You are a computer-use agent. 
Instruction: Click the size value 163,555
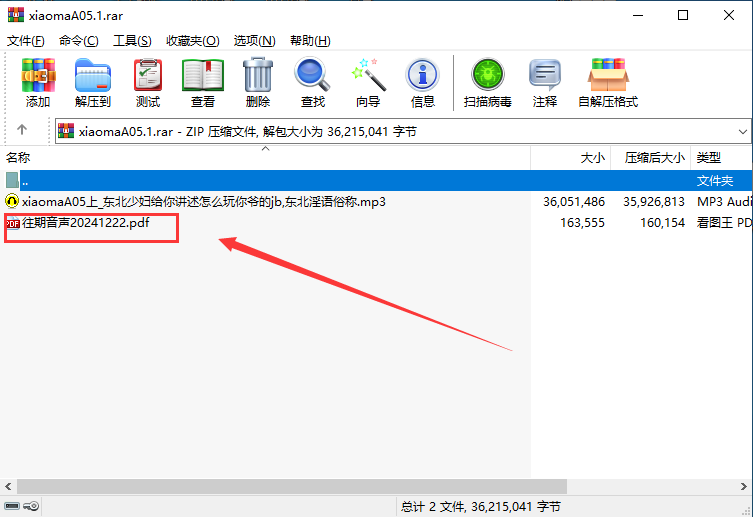[x=582, y=223]
